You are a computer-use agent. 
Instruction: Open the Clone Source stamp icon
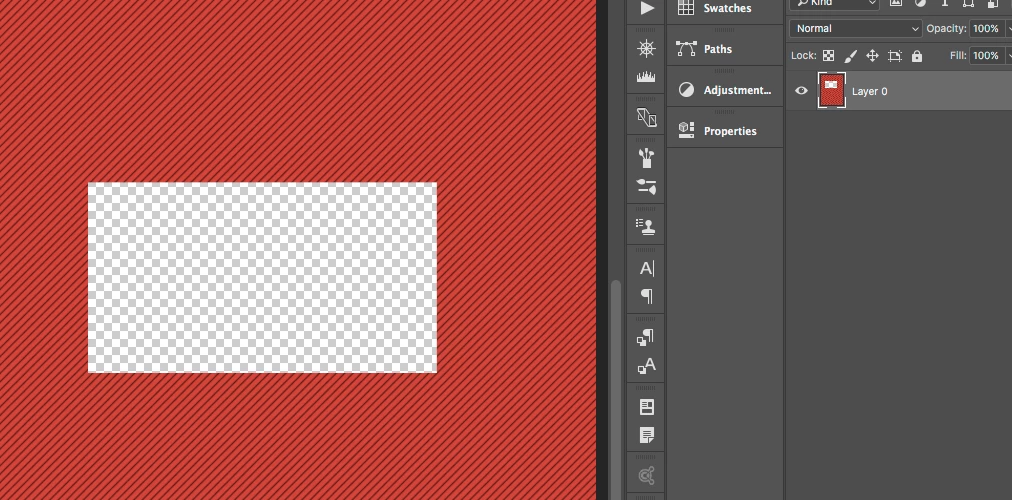click(646, 226)
